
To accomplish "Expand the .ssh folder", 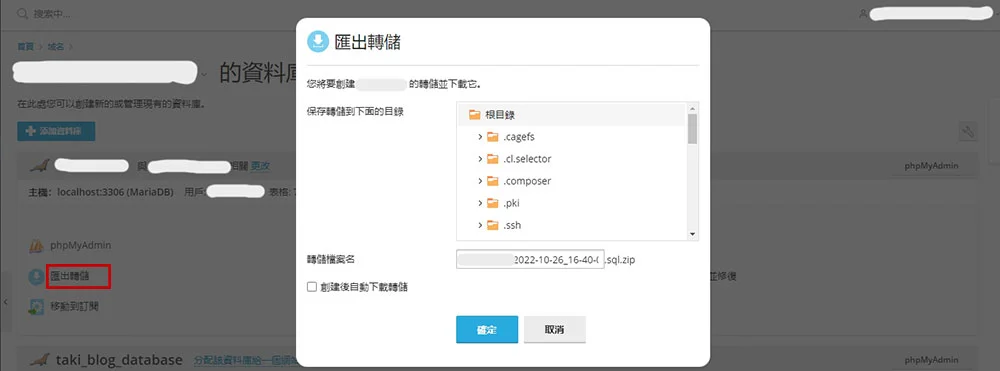I will click(480, 225).
